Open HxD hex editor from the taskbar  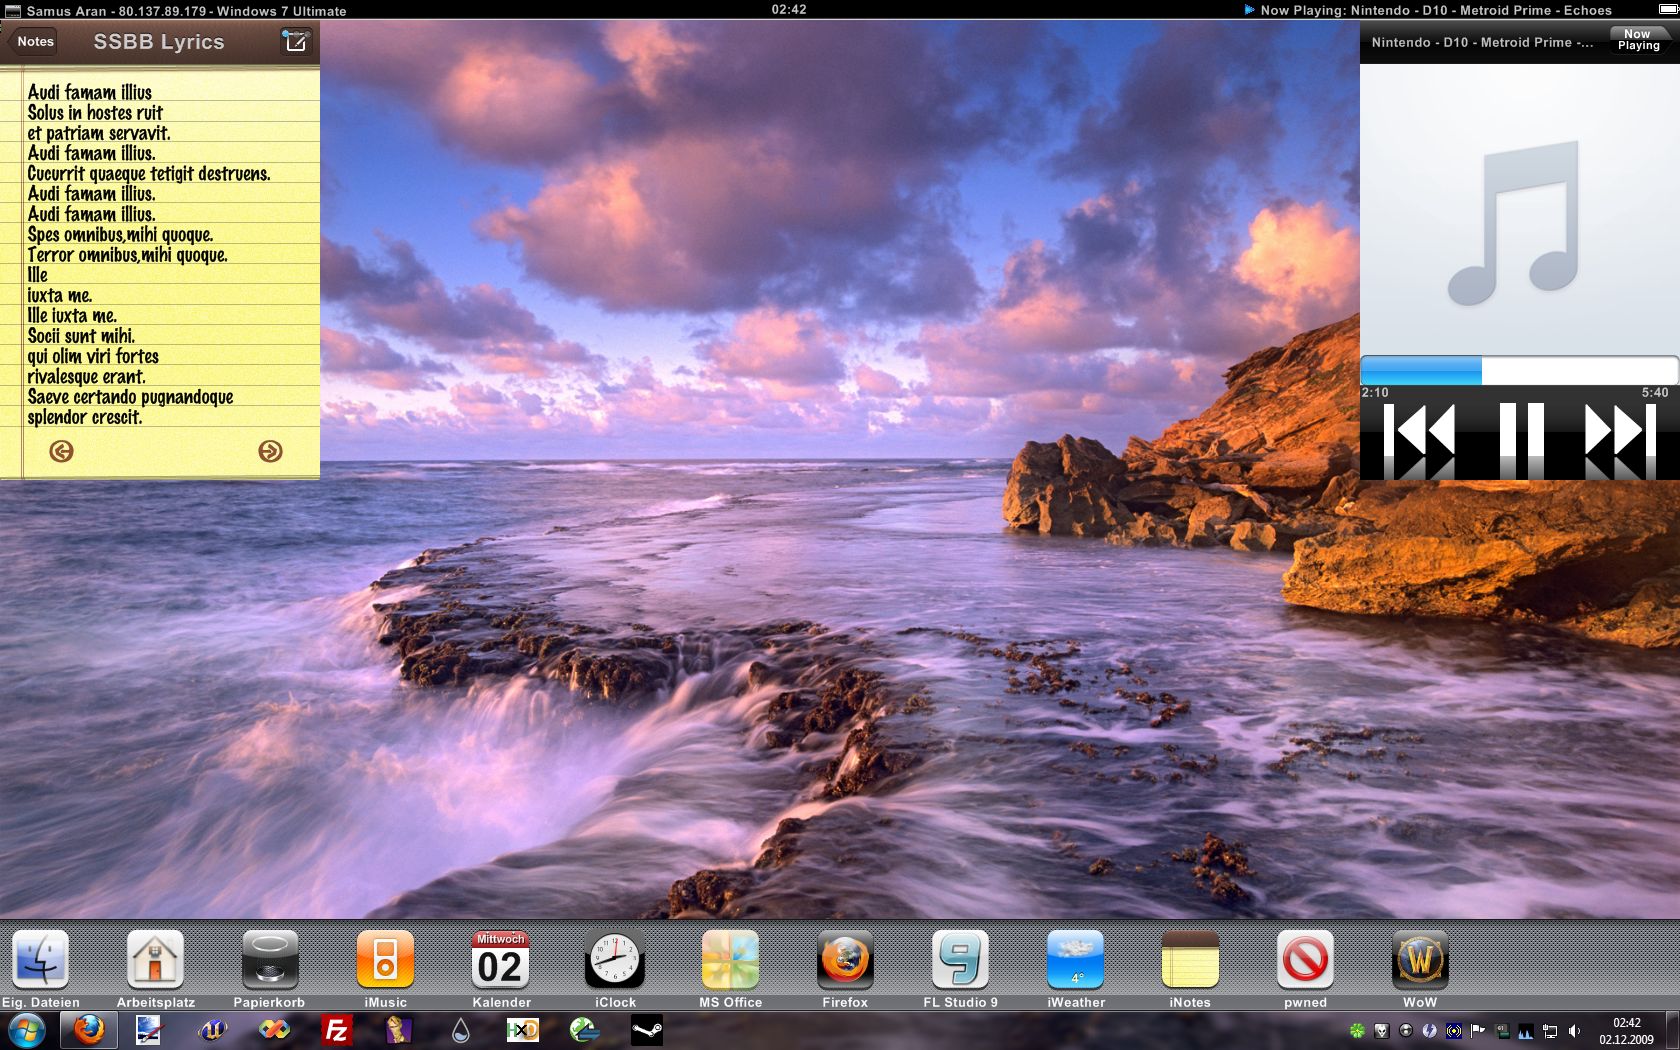tap(523, 1030)
